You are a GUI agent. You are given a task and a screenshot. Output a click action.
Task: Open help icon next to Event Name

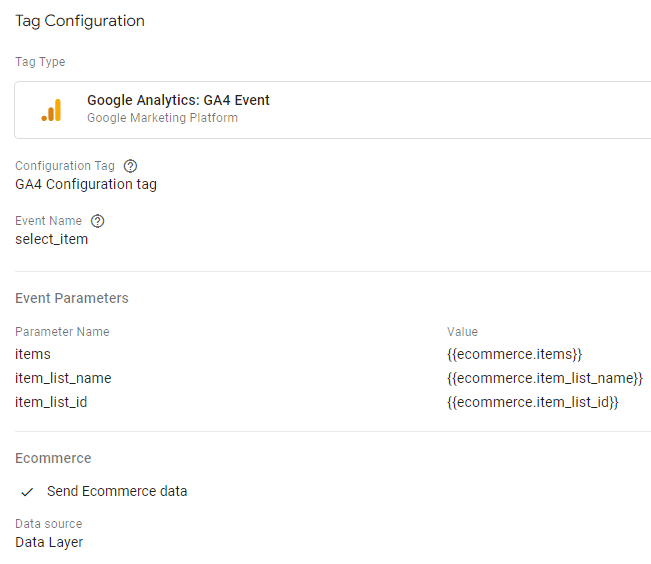98,221
